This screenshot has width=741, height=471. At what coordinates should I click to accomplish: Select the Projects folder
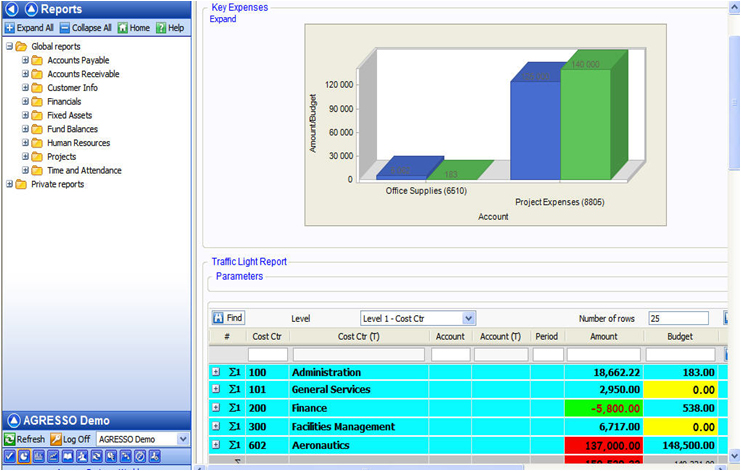pyautogui.click(x=61, y=156)
